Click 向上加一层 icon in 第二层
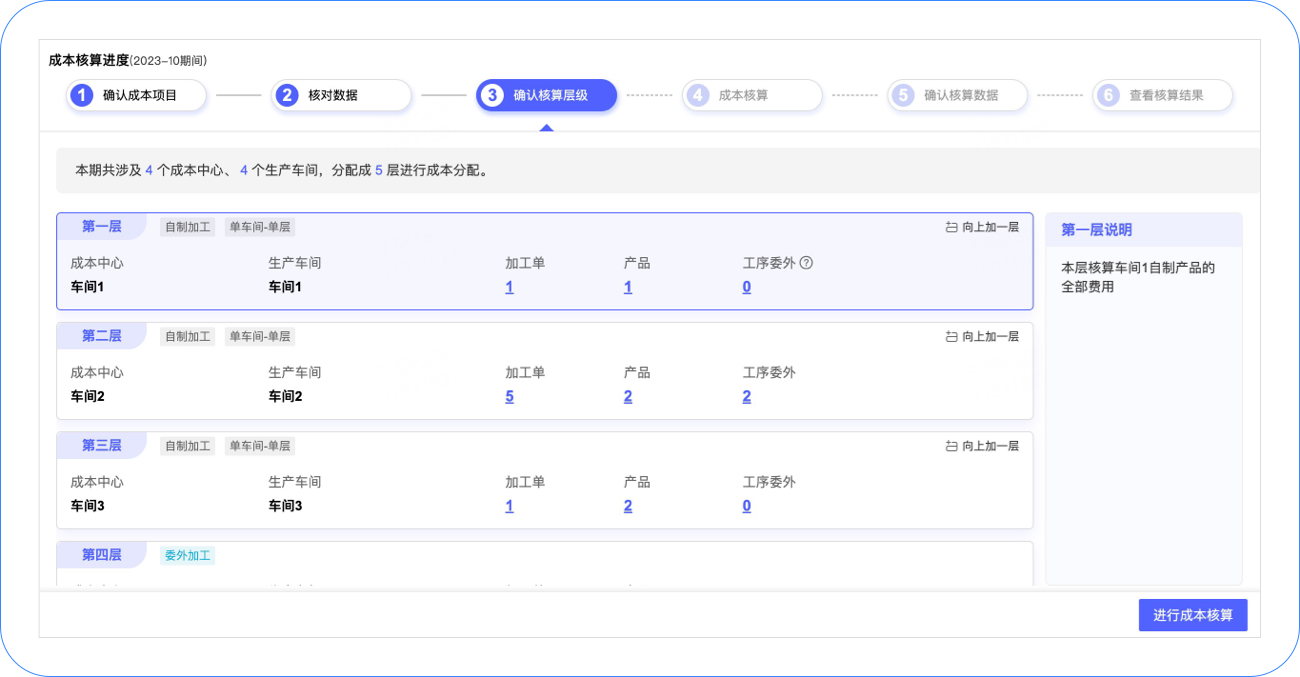The width and height of the screenshot is (1300, 677). click(951, 337)
